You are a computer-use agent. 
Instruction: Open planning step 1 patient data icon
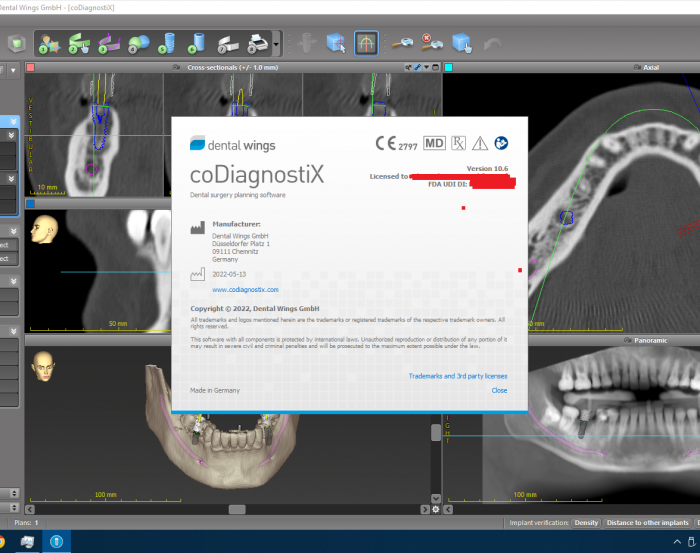[x=49, y=44]
